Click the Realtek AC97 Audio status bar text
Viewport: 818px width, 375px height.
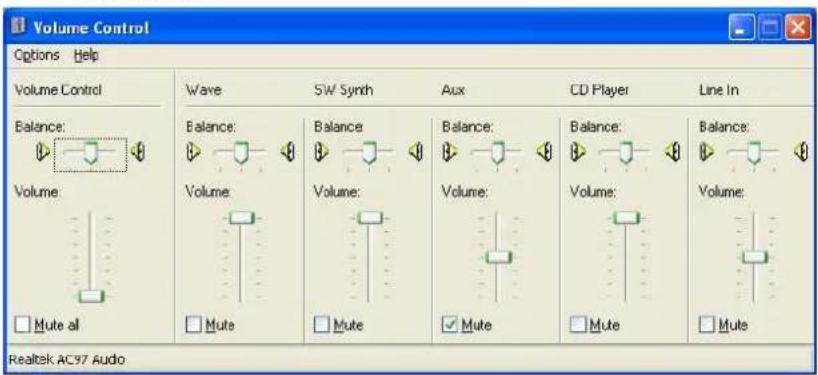click(67, 359)
